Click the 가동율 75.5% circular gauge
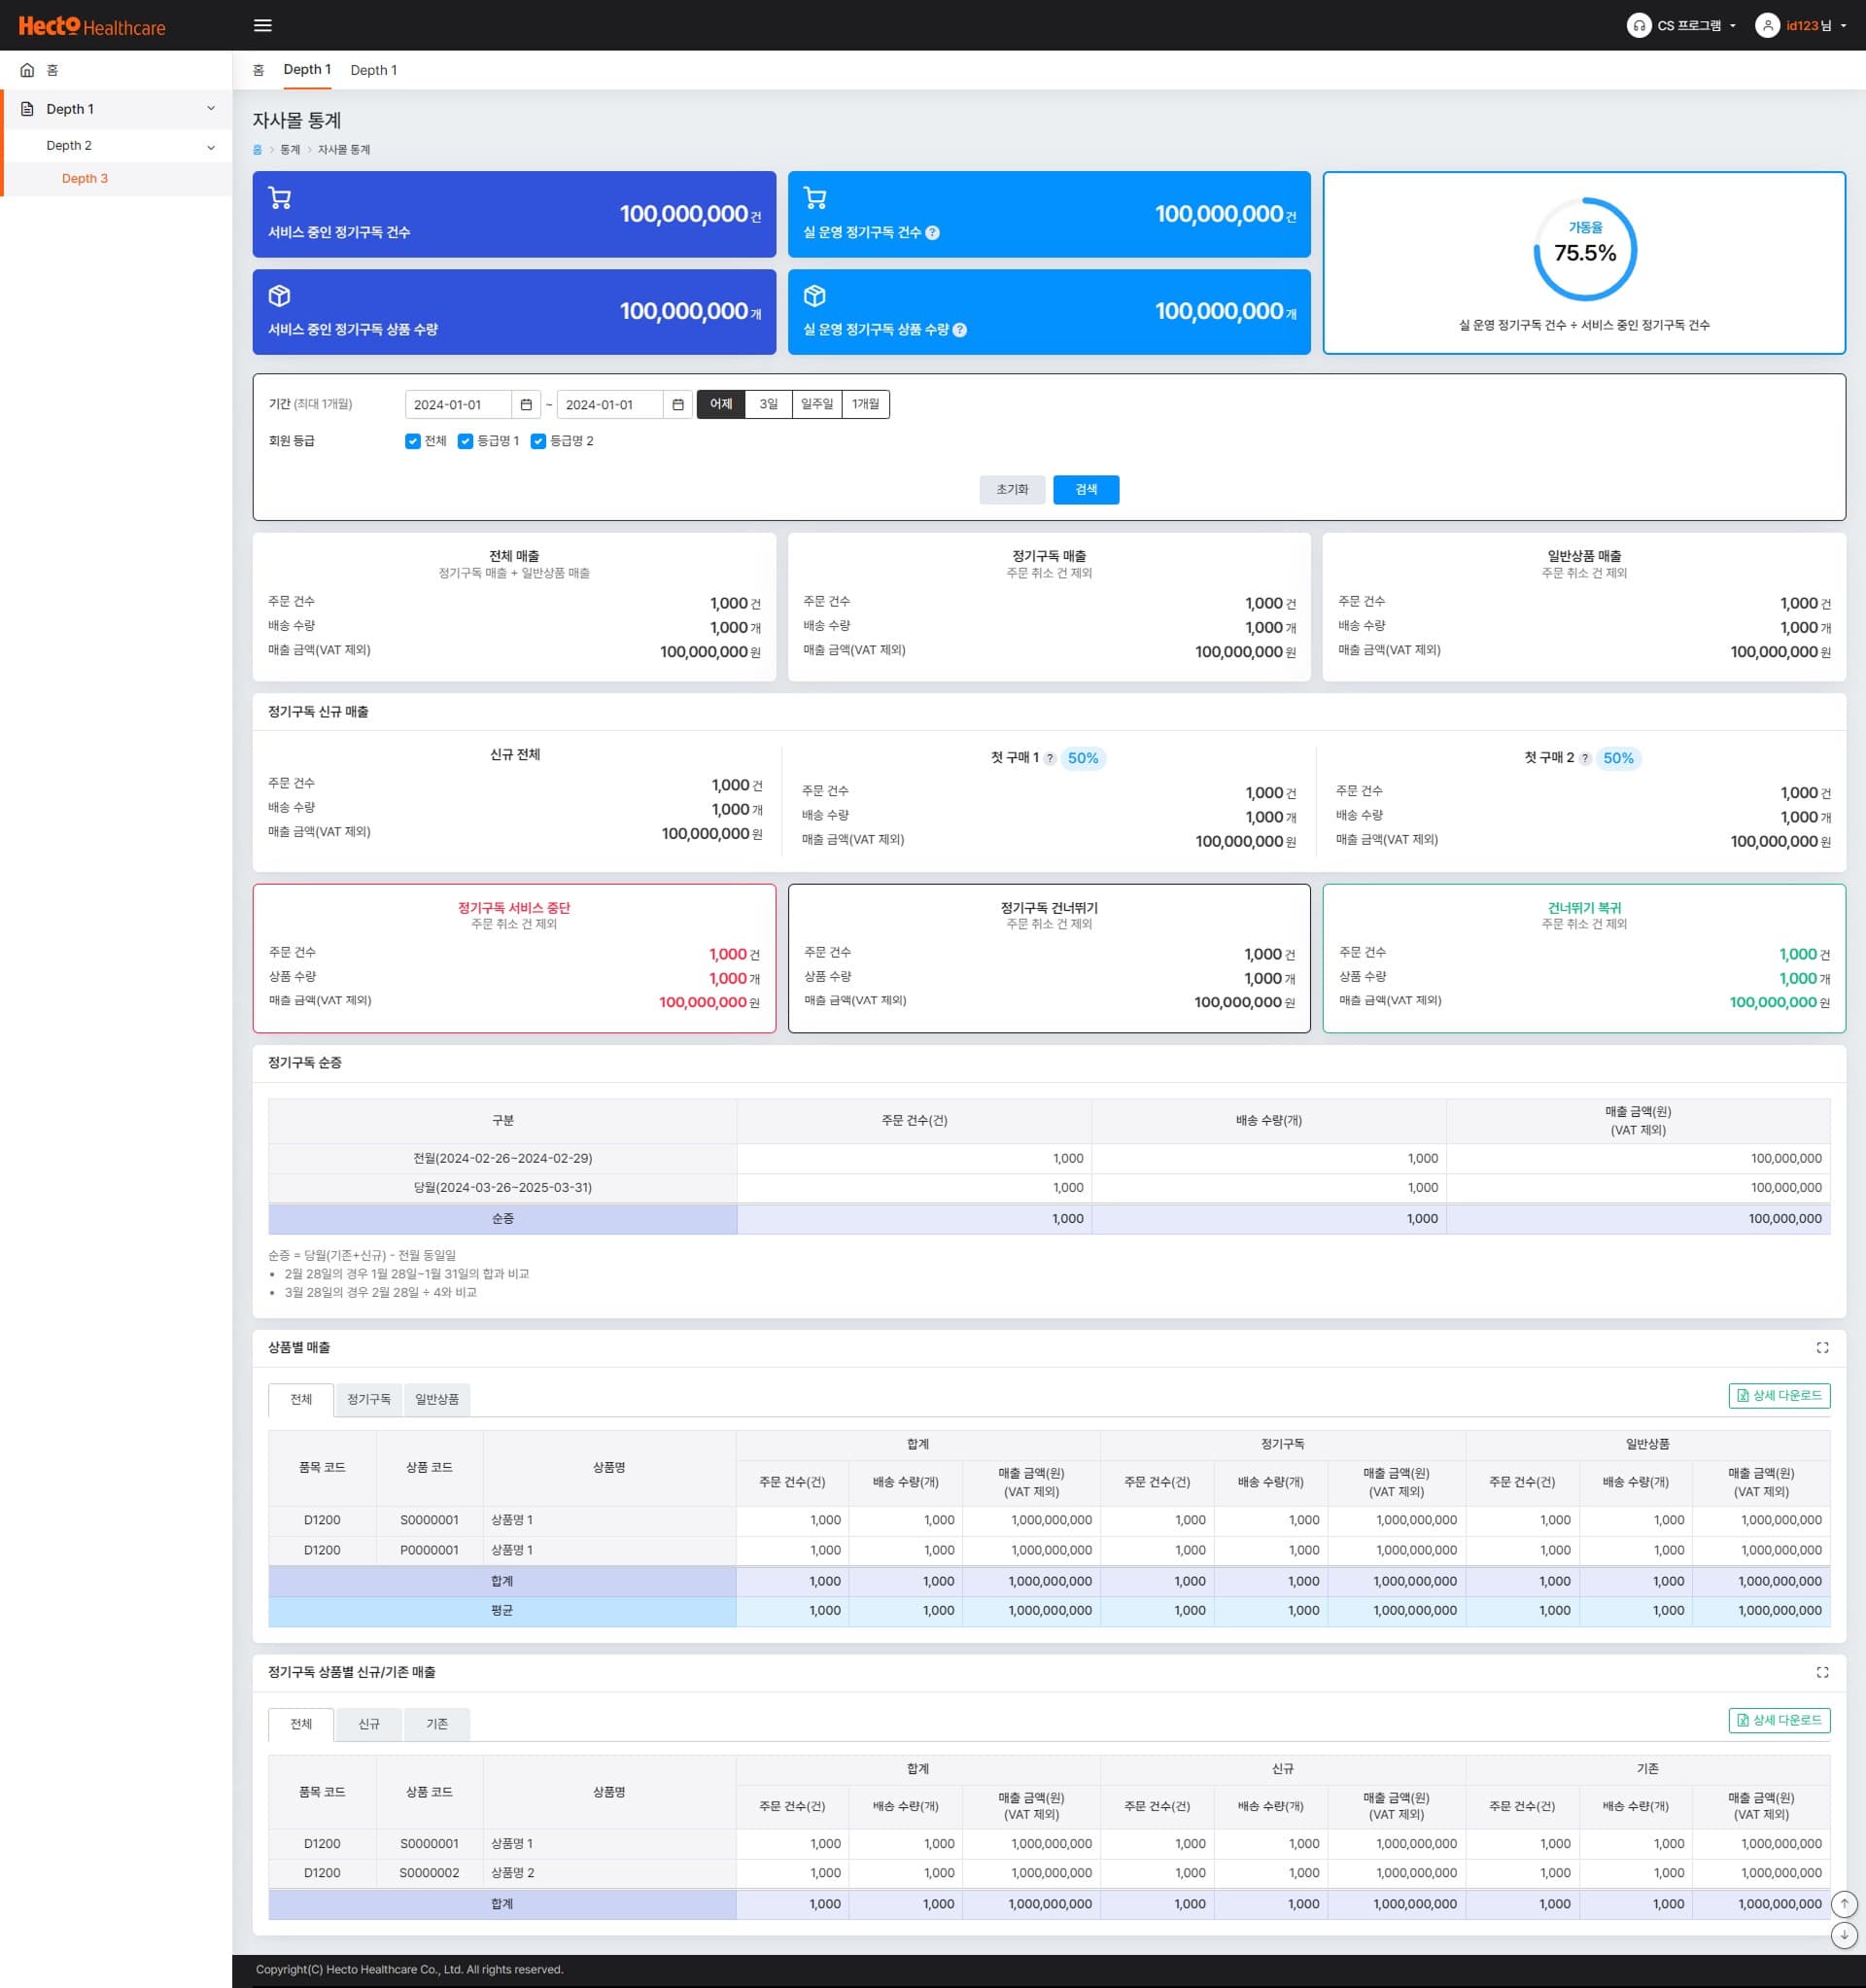Image resolution: width=1866 pixels, height=1988 pixels. 1585,249
